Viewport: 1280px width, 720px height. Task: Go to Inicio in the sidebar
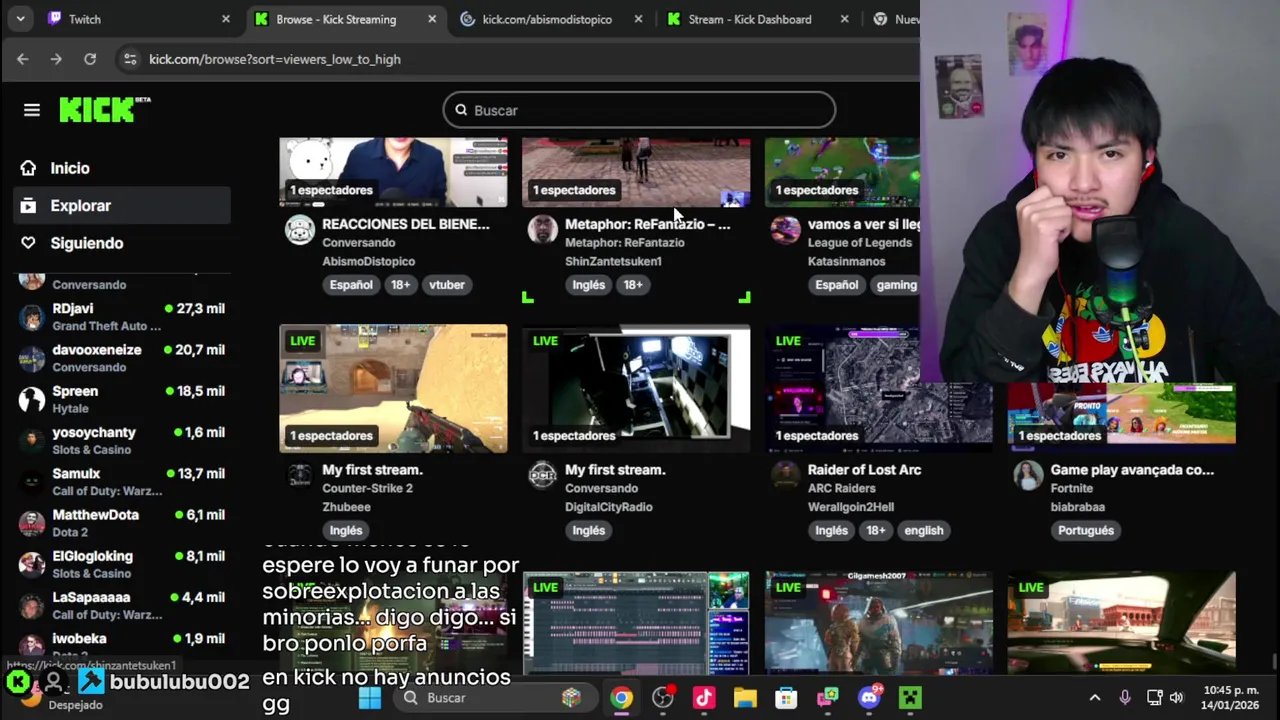coord(70,168)
